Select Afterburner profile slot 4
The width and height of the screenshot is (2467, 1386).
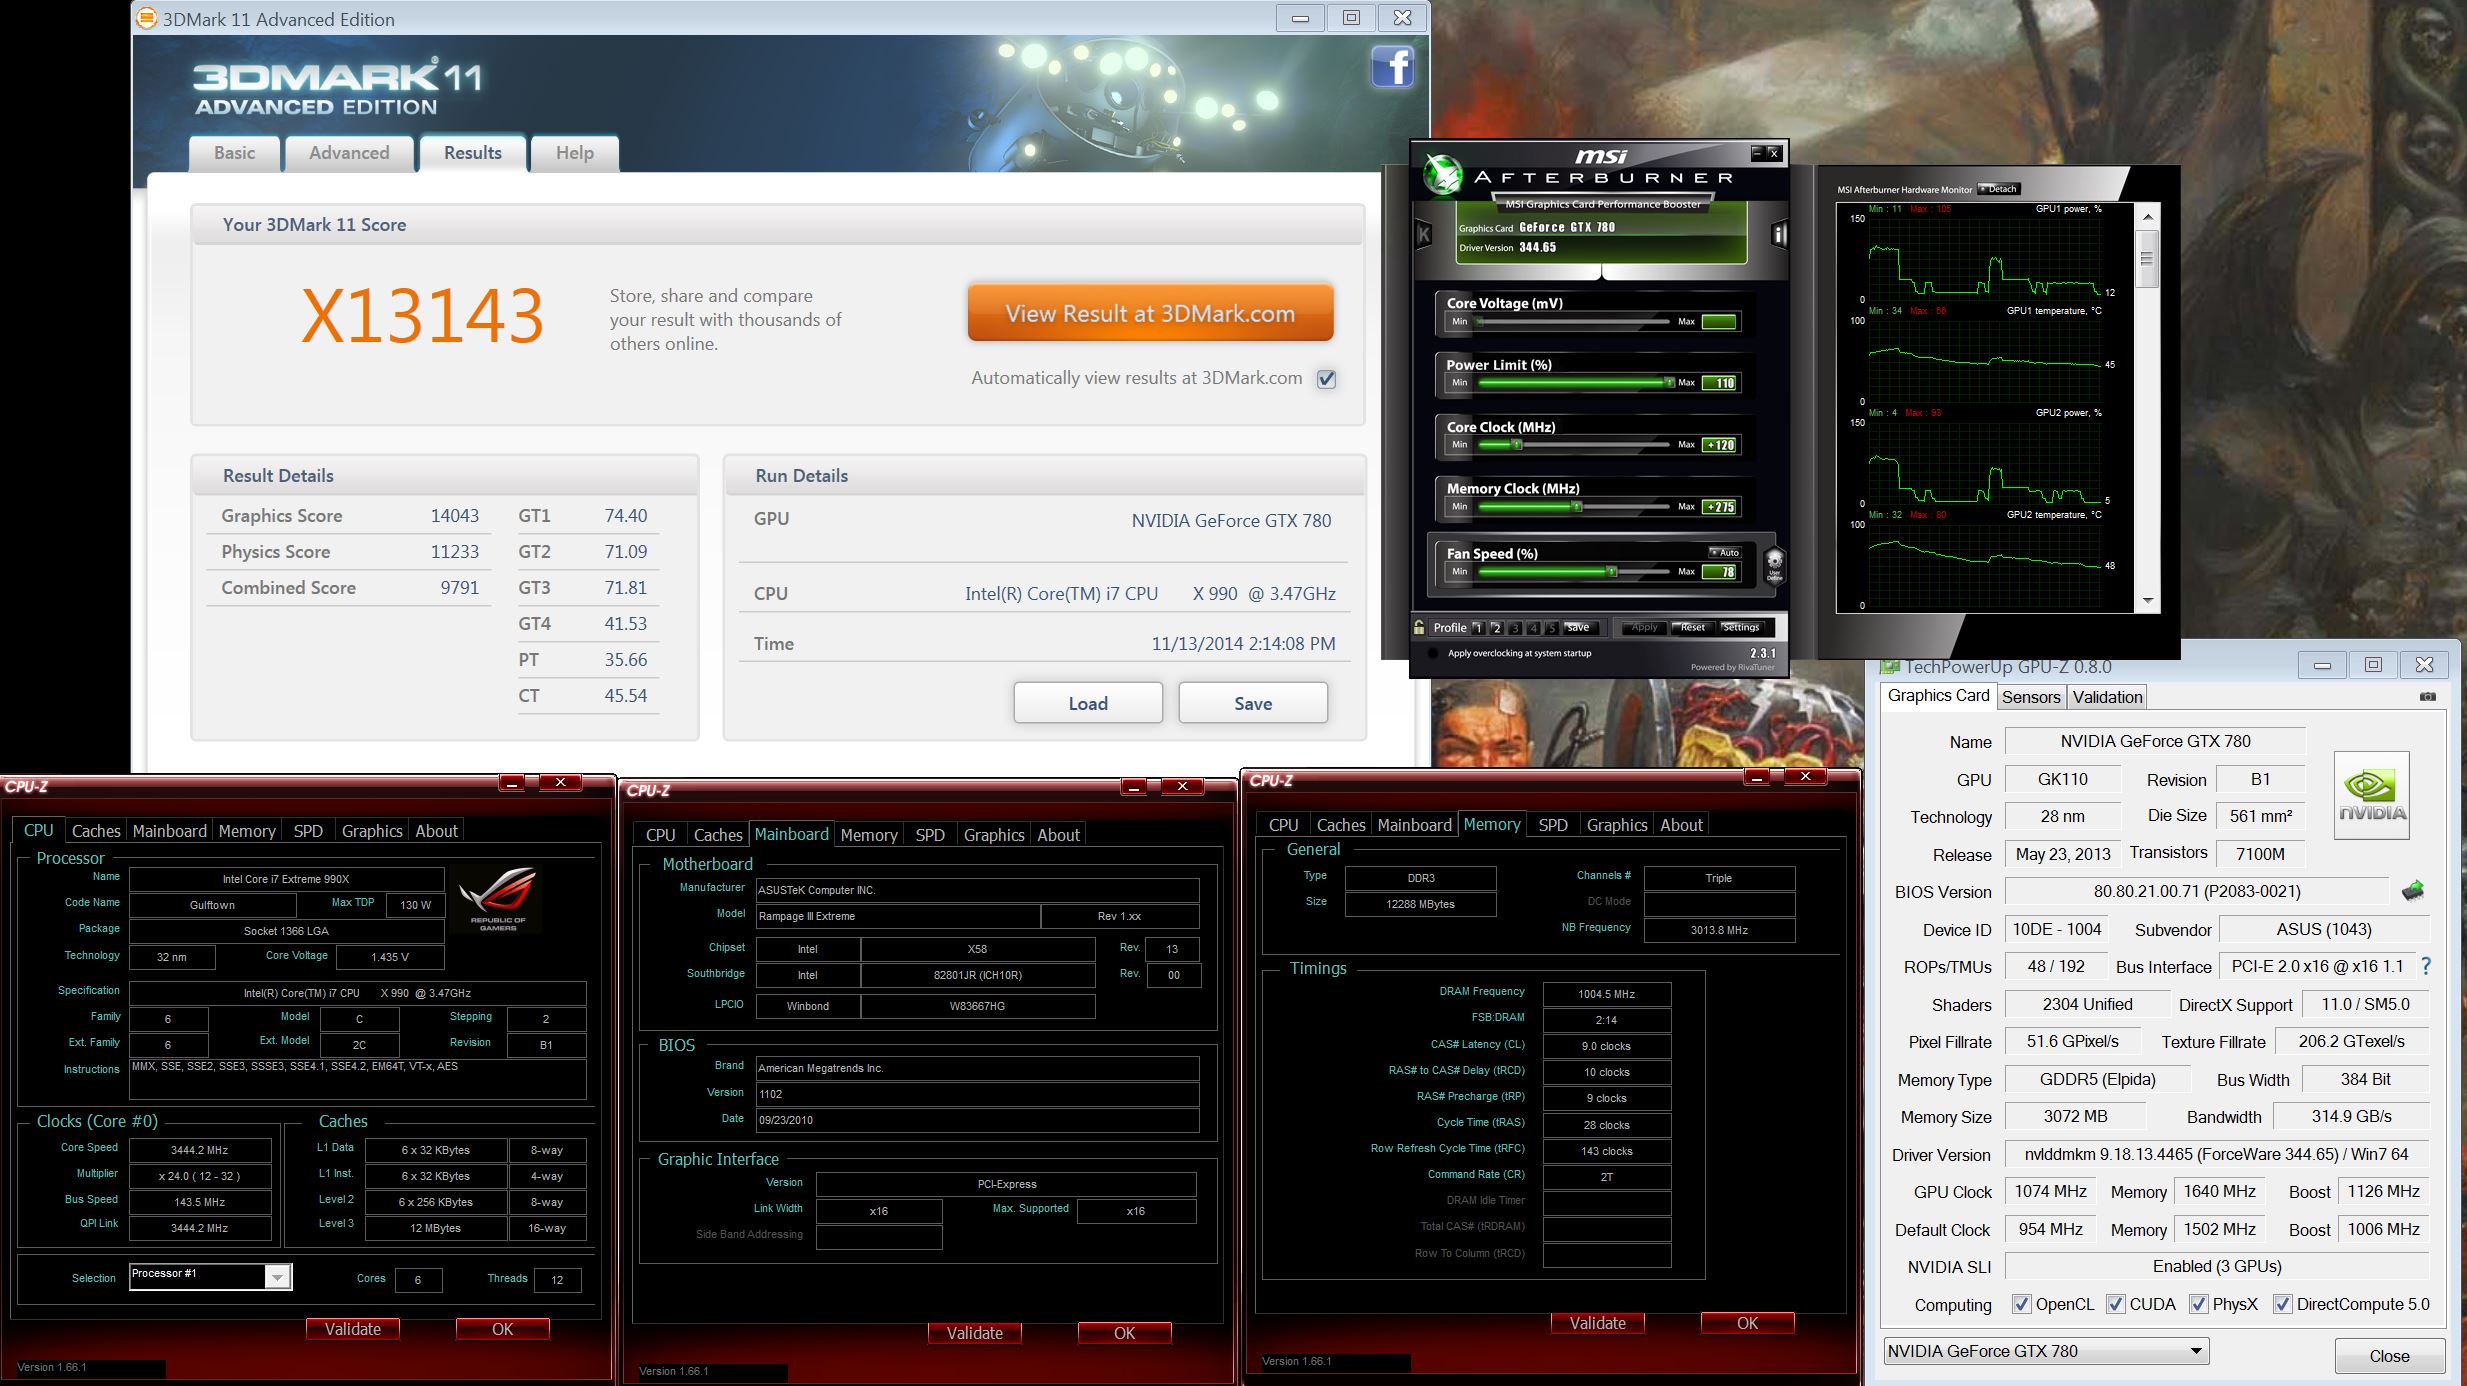pyautogui.click(x=1534, y=628)
